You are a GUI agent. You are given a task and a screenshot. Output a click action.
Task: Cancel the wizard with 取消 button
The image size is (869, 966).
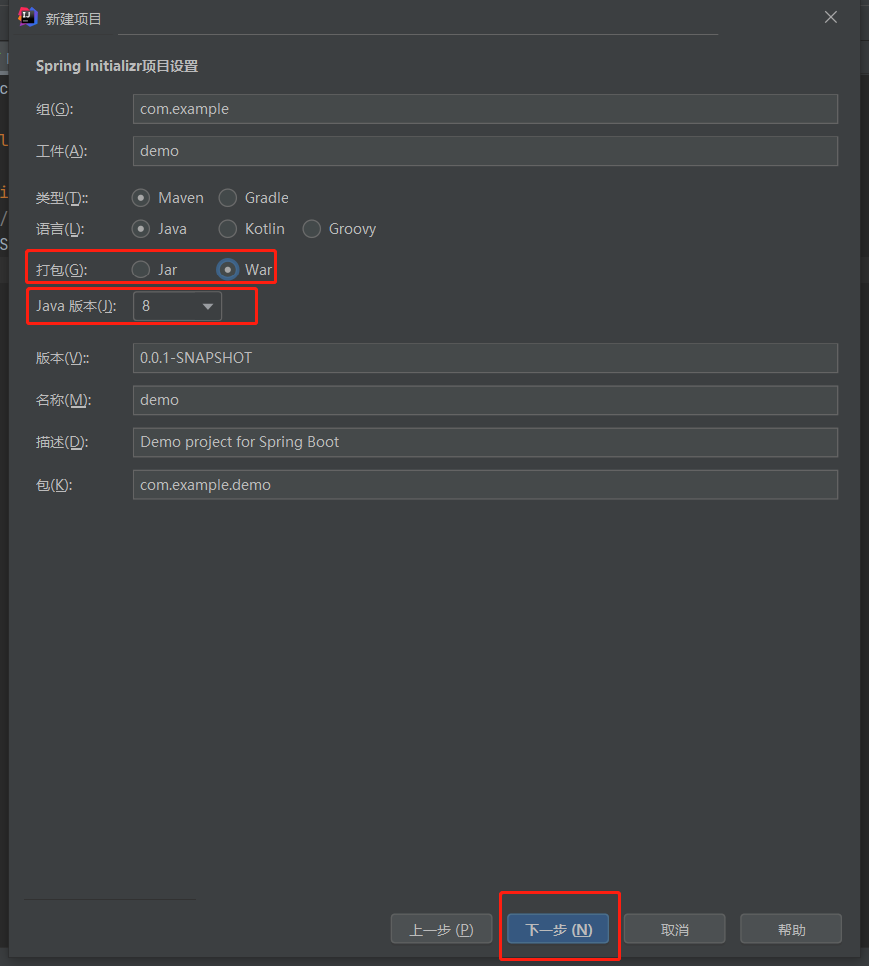(x=674, y=929)
